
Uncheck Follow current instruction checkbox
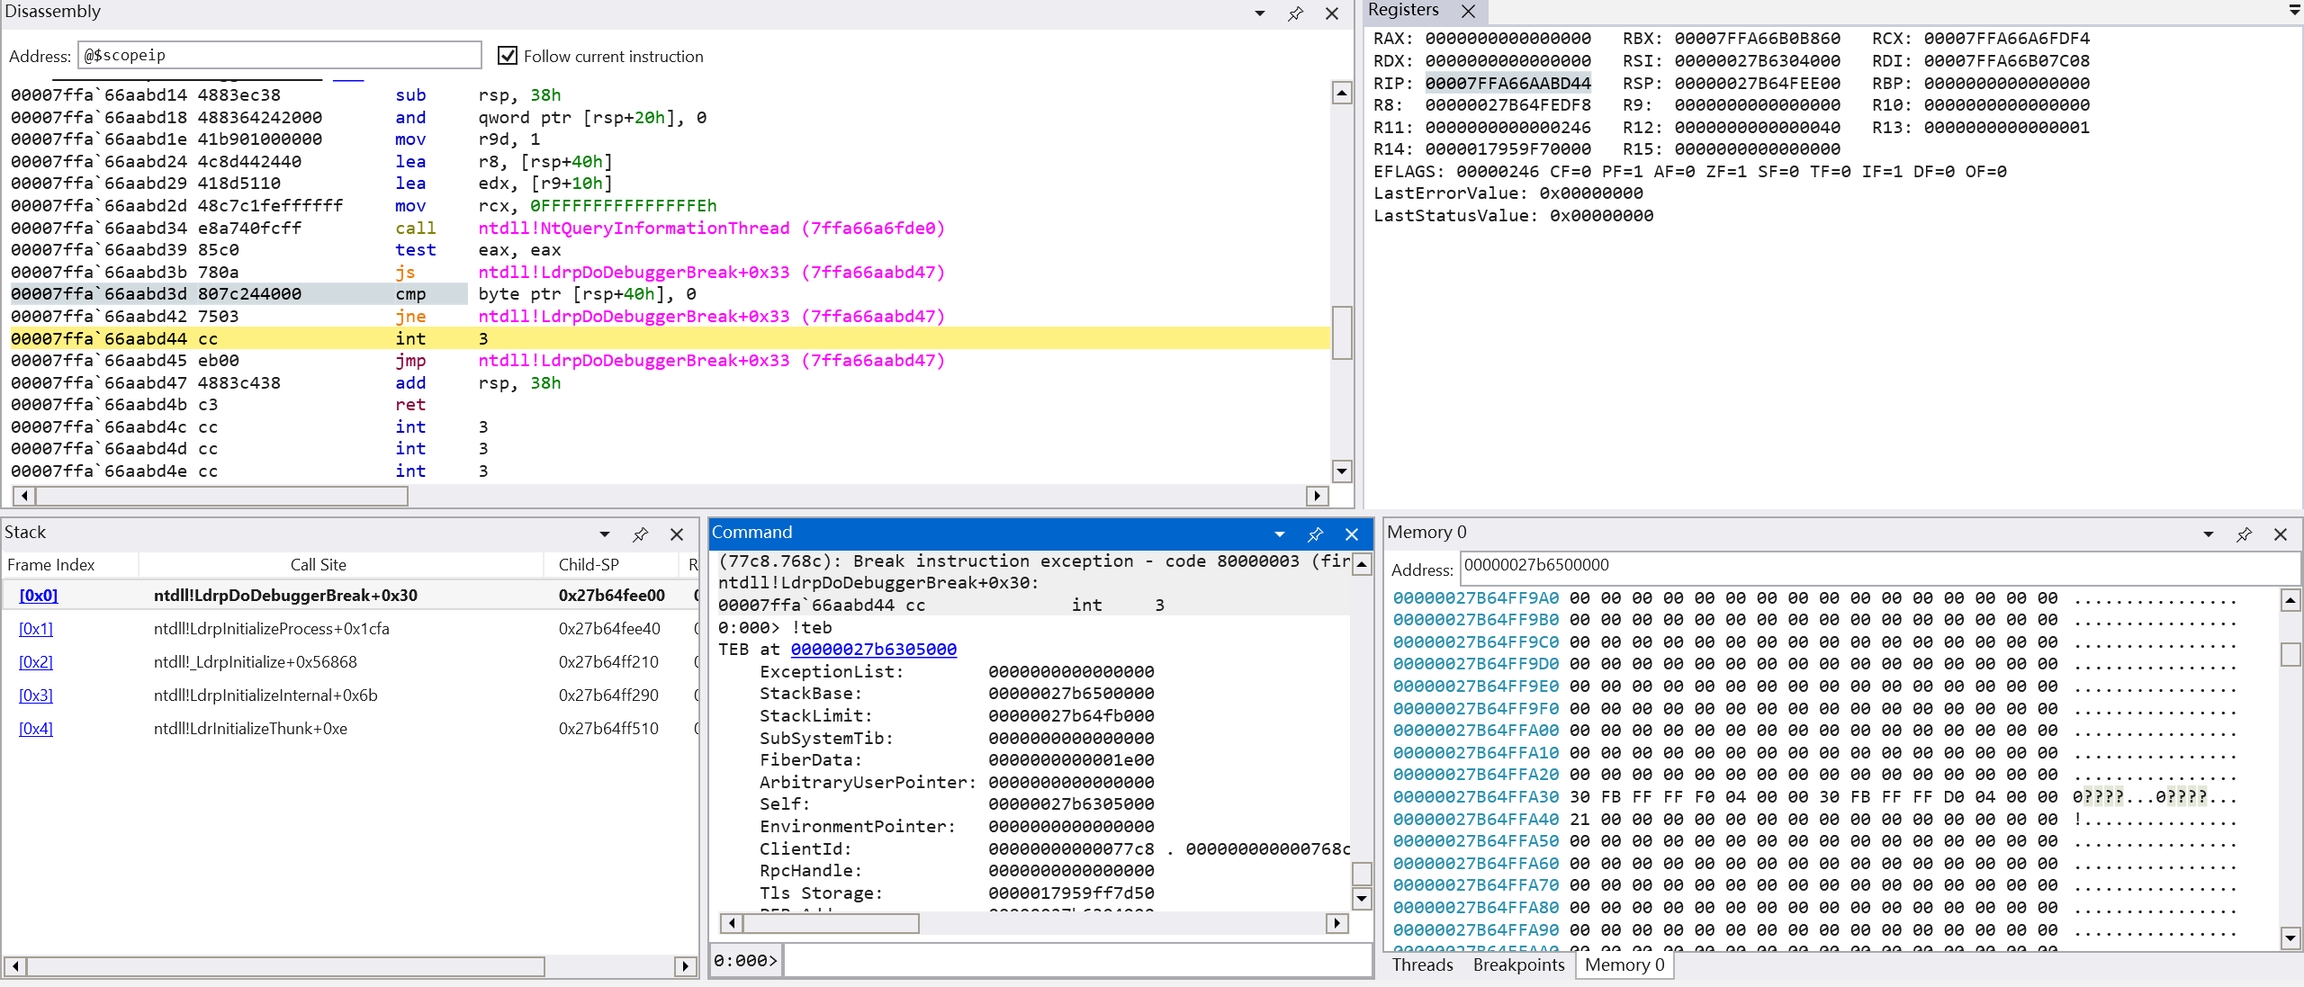click(x=508, y=56)
